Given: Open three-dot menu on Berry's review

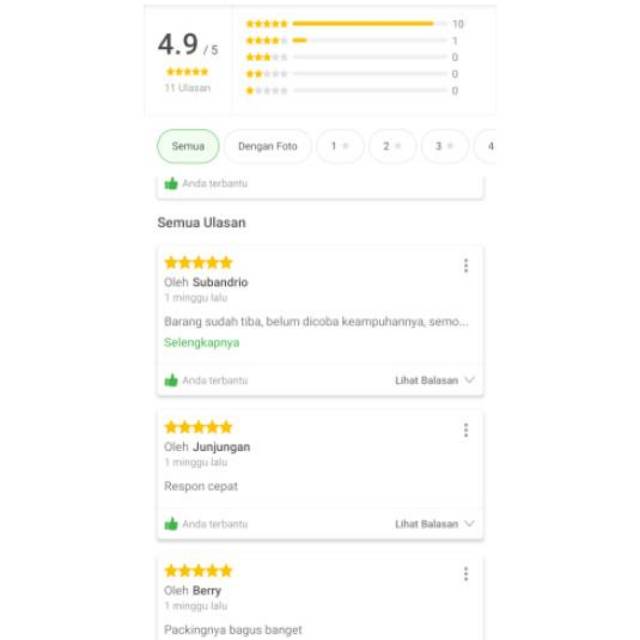Looking at the screenshot, I should tap(466, 574).
